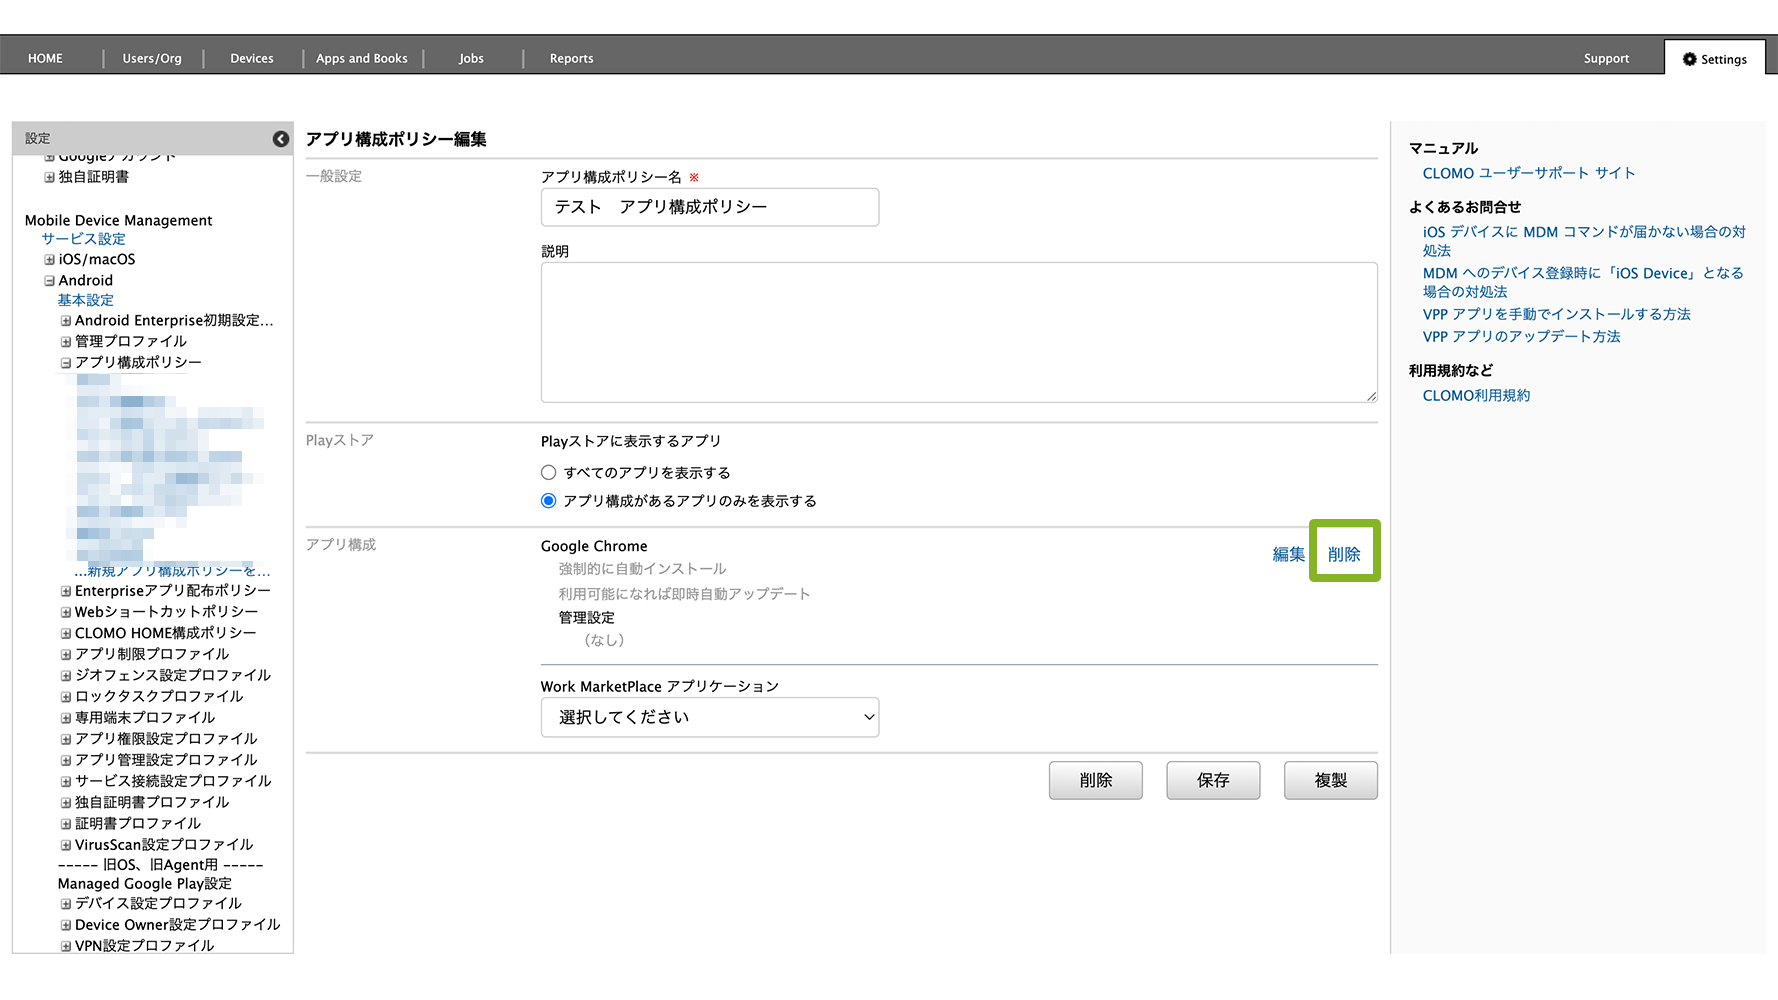The image size is (1778, 1000).
Task: Open Work MarketPlace アプリケーション dropdown
Action: pyautogui.click(x=709, y=717)
